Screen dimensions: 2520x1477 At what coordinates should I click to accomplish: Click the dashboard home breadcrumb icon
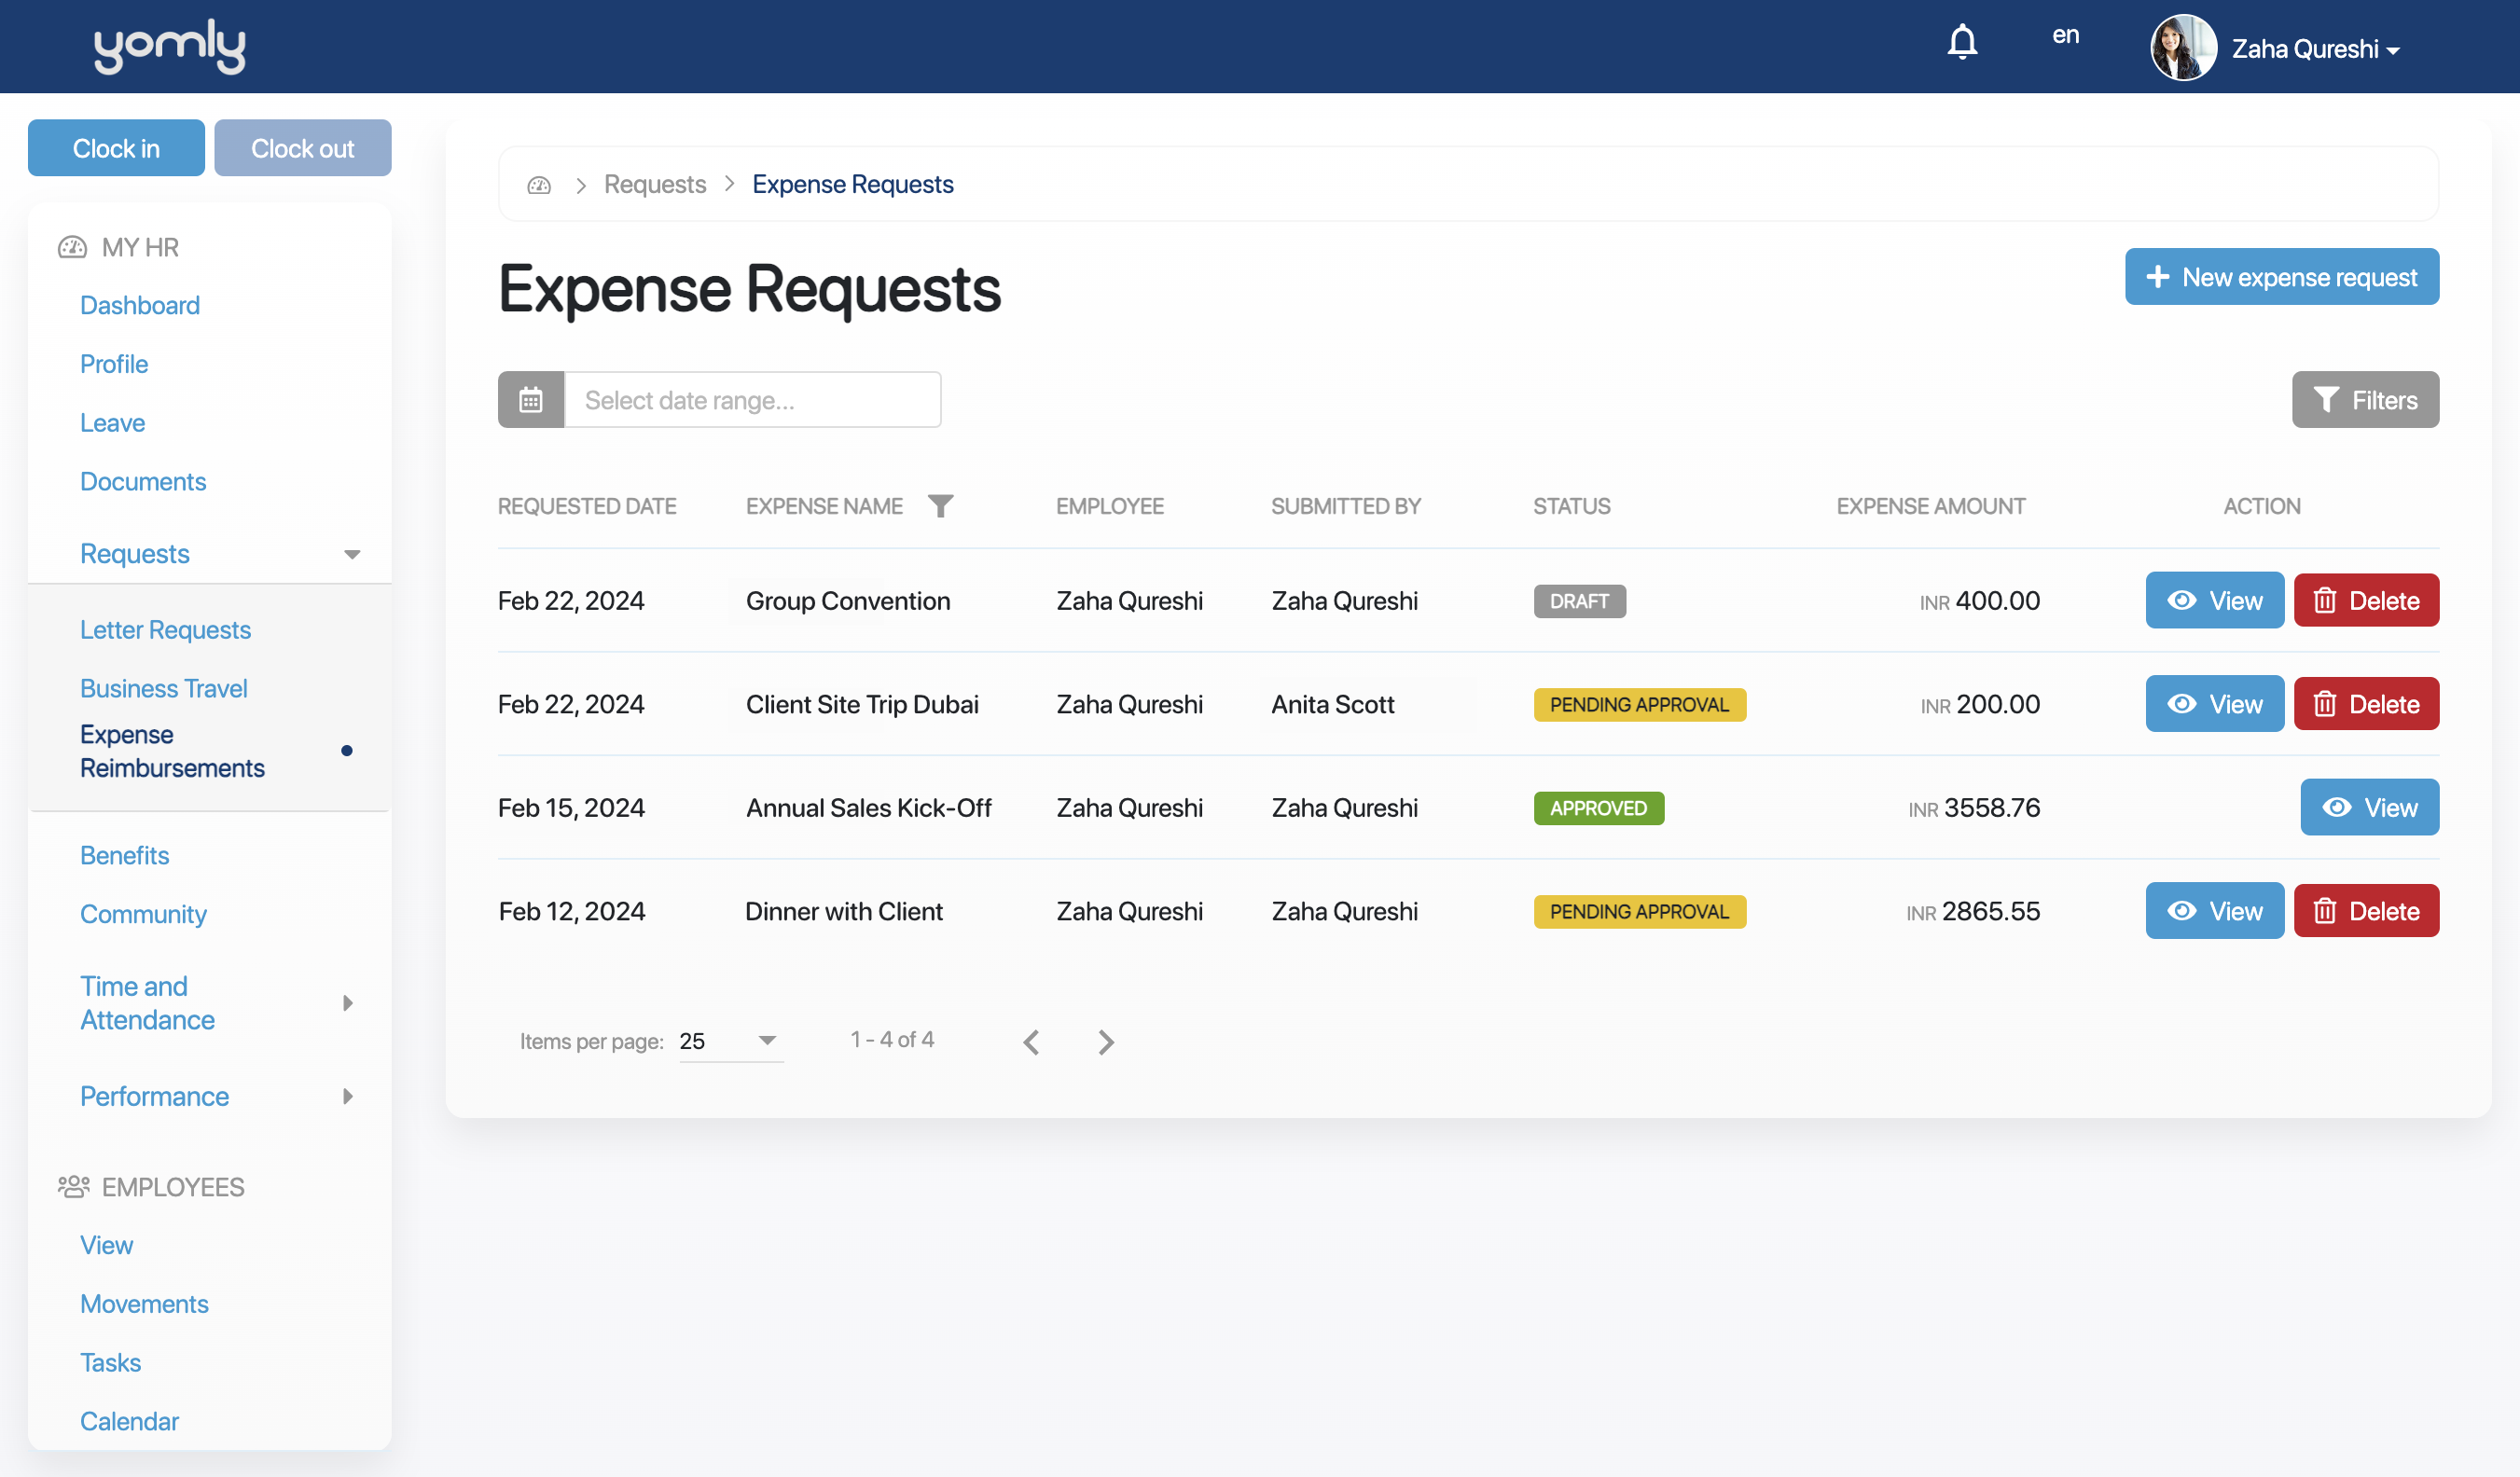[x=539, y=185]
